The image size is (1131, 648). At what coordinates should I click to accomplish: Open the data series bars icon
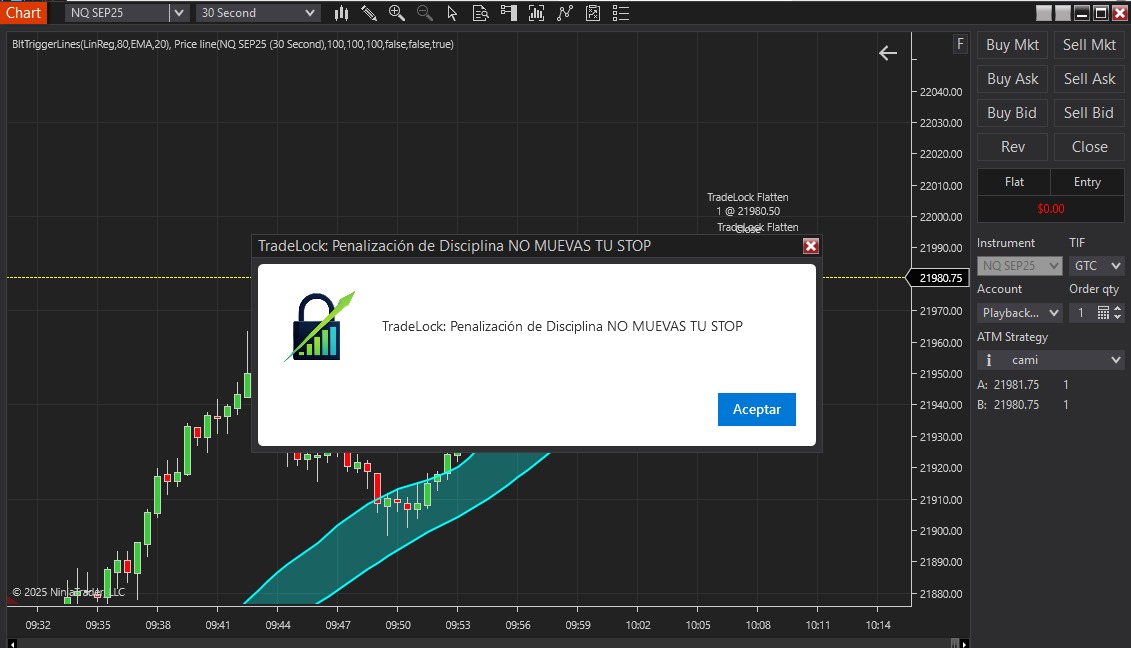click(x=536, y=13)
